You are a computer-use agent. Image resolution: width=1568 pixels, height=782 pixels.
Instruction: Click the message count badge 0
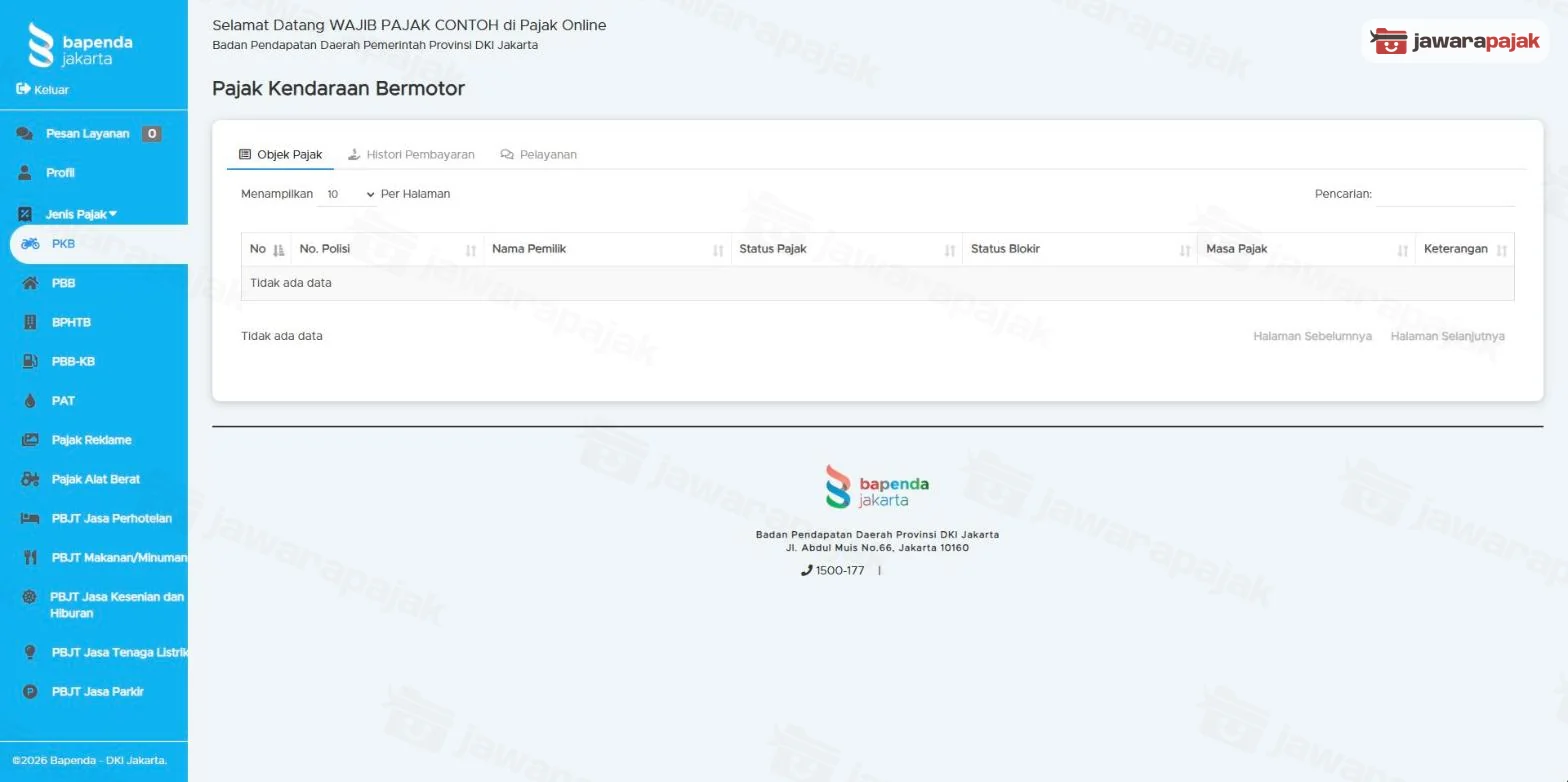151,134
